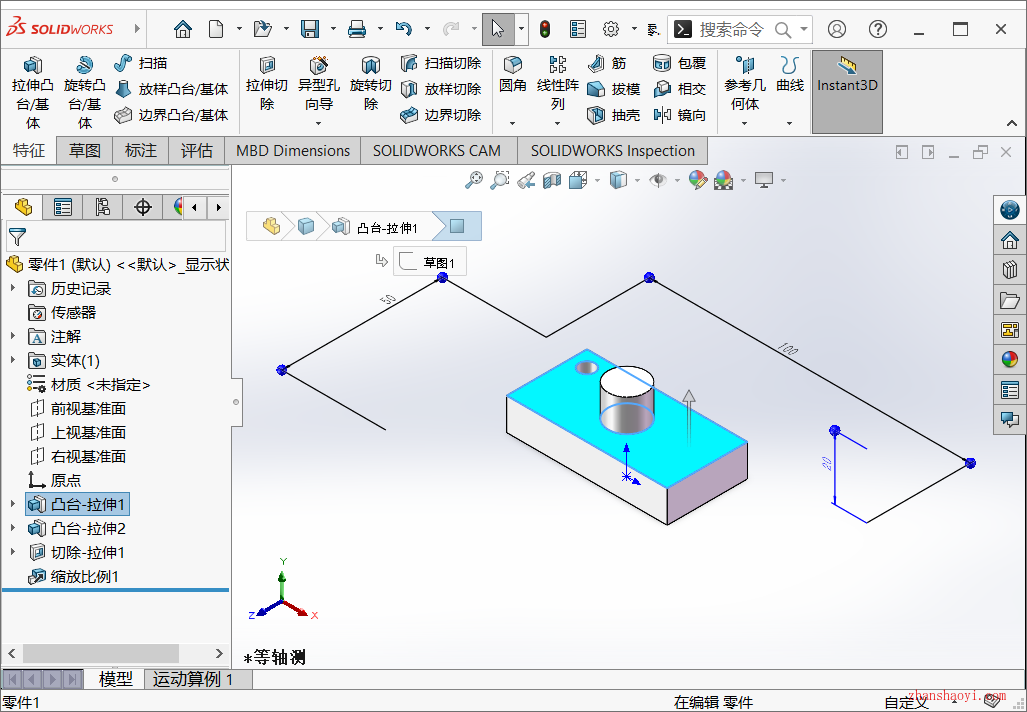Switch to the 特征 tab
The height and width of the screenshot is (712, 1027).
(29, 151)
